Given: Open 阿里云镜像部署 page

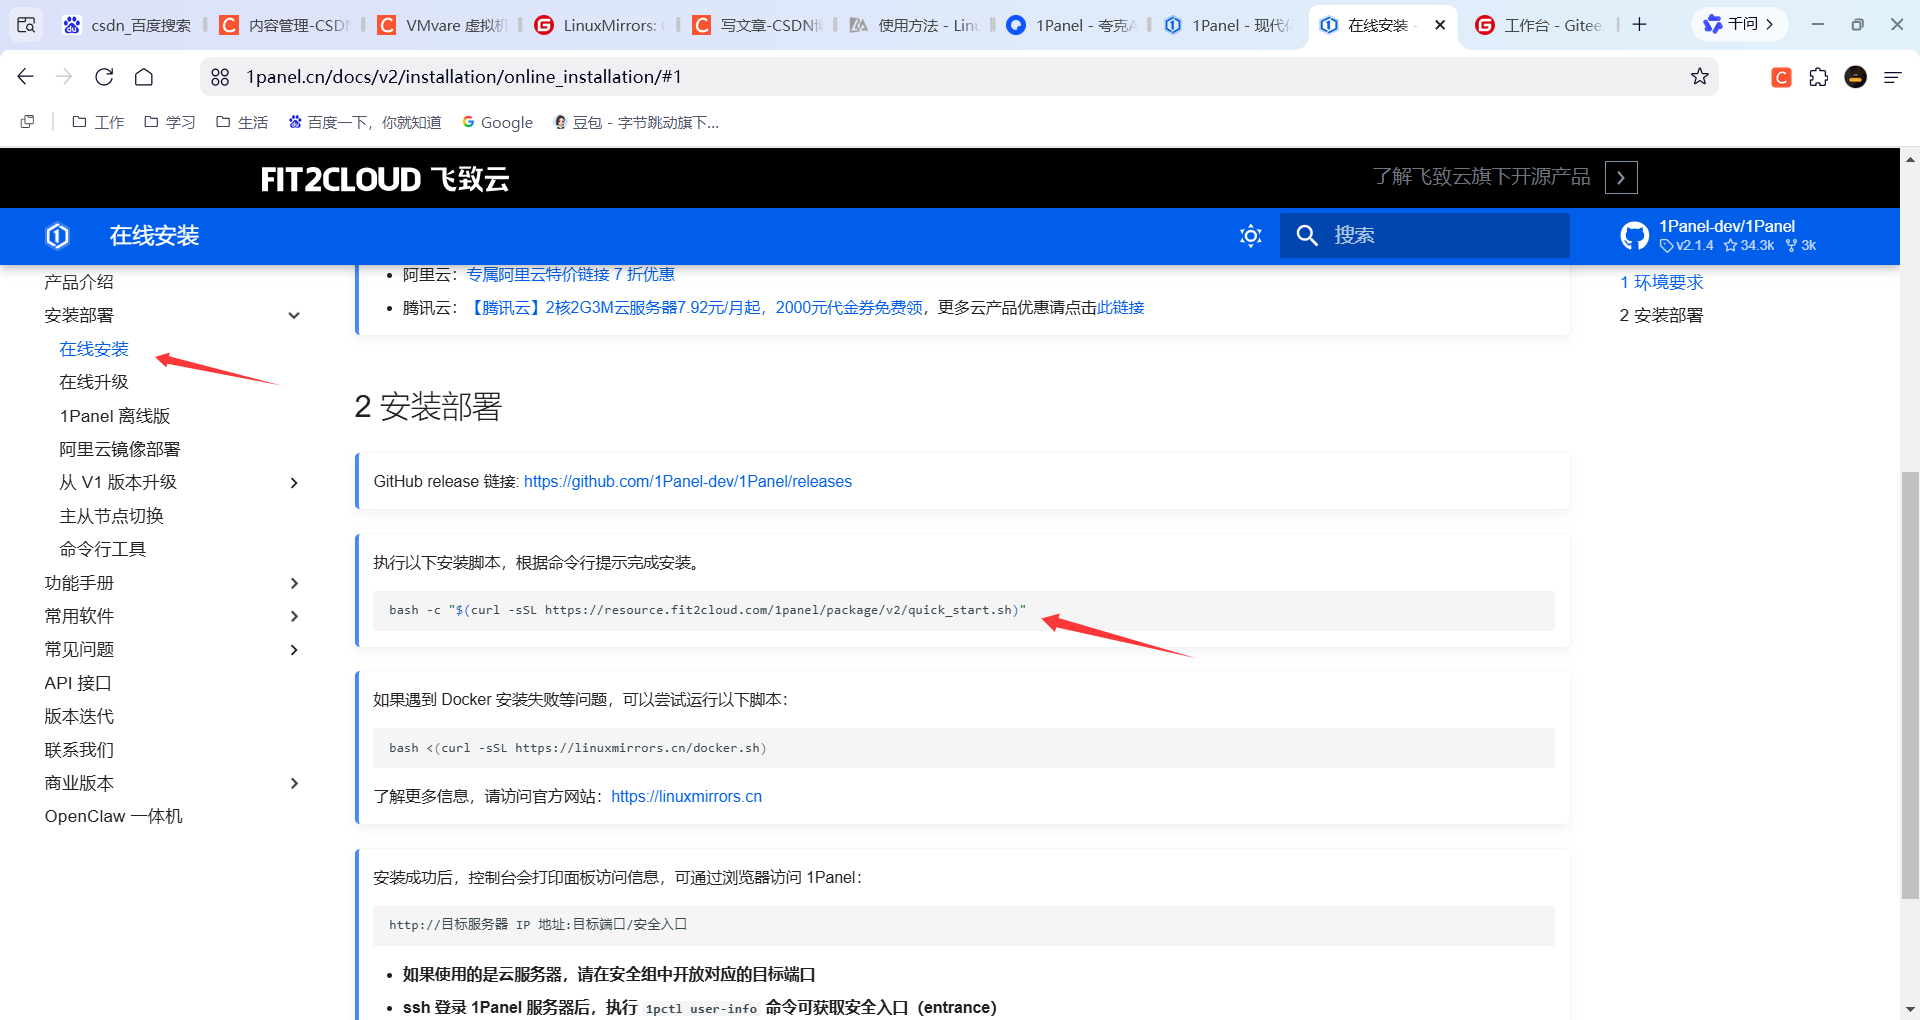Looking at the screenshot, I should (x=120, y=450).
